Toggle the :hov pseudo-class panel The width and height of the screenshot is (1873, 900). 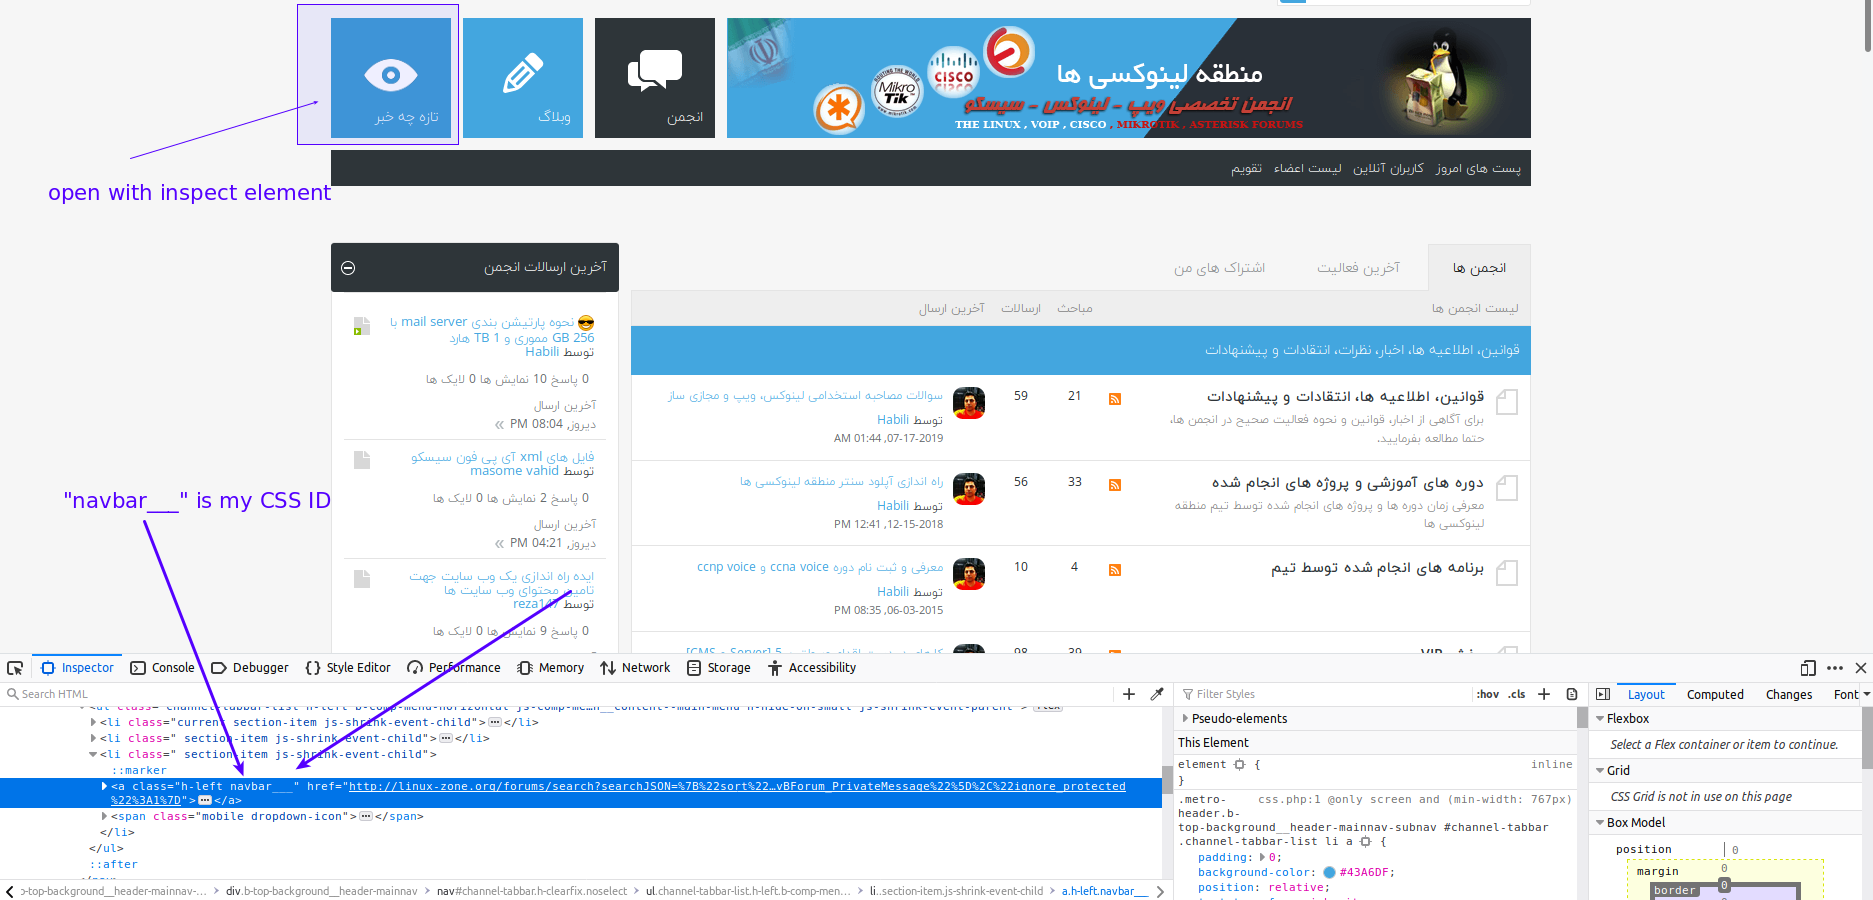[1488, 694]
